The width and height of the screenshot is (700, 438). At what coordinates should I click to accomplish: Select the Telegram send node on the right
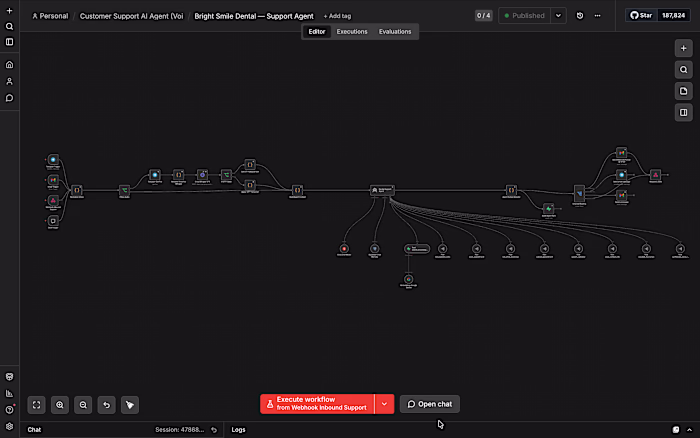coord(621,175)
